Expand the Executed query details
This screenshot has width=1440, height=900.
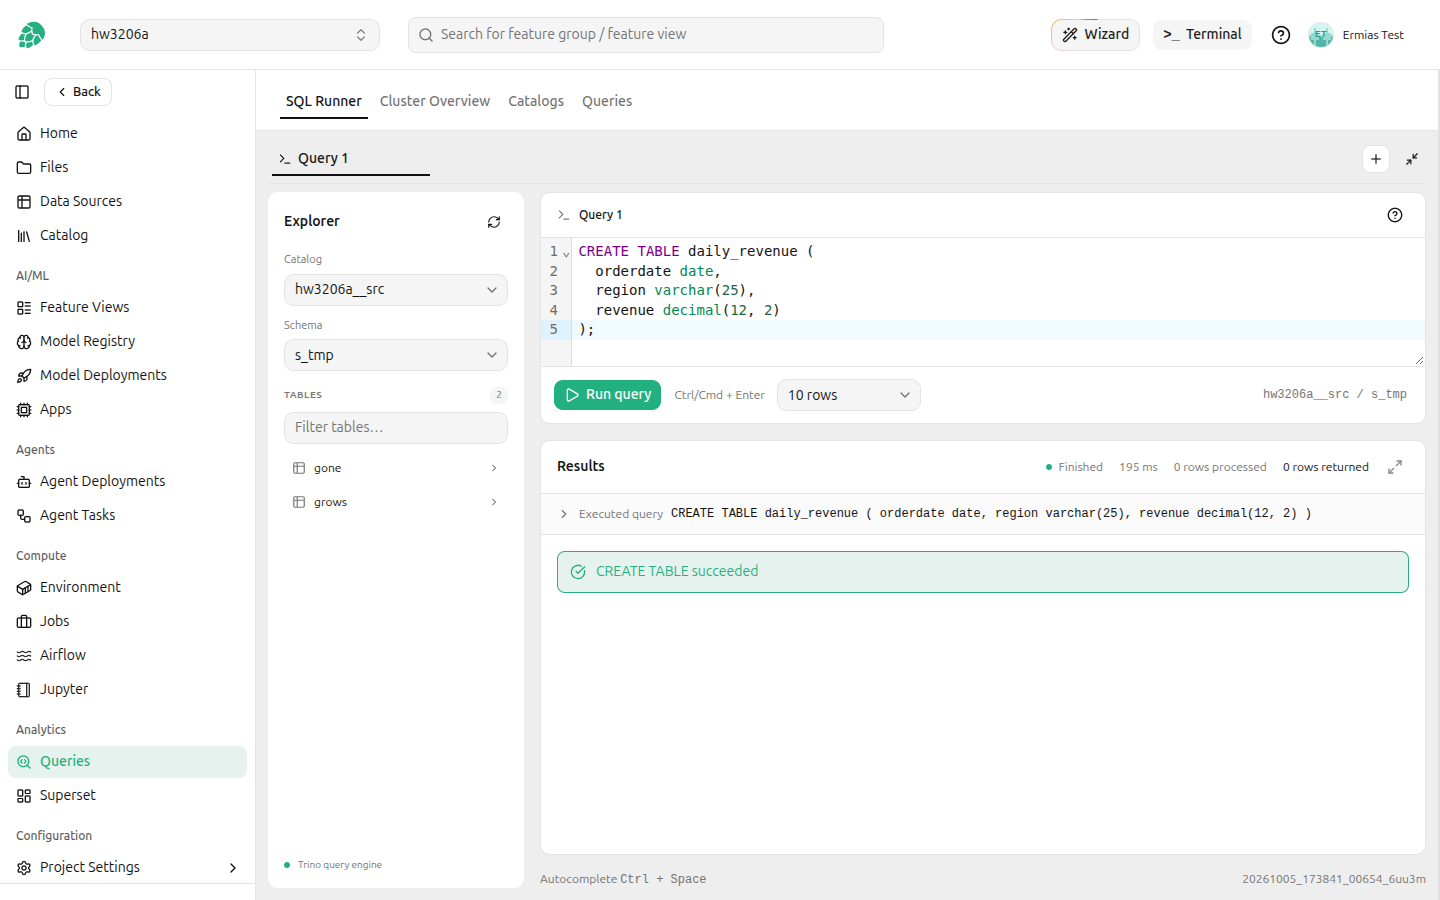[564, 514]
